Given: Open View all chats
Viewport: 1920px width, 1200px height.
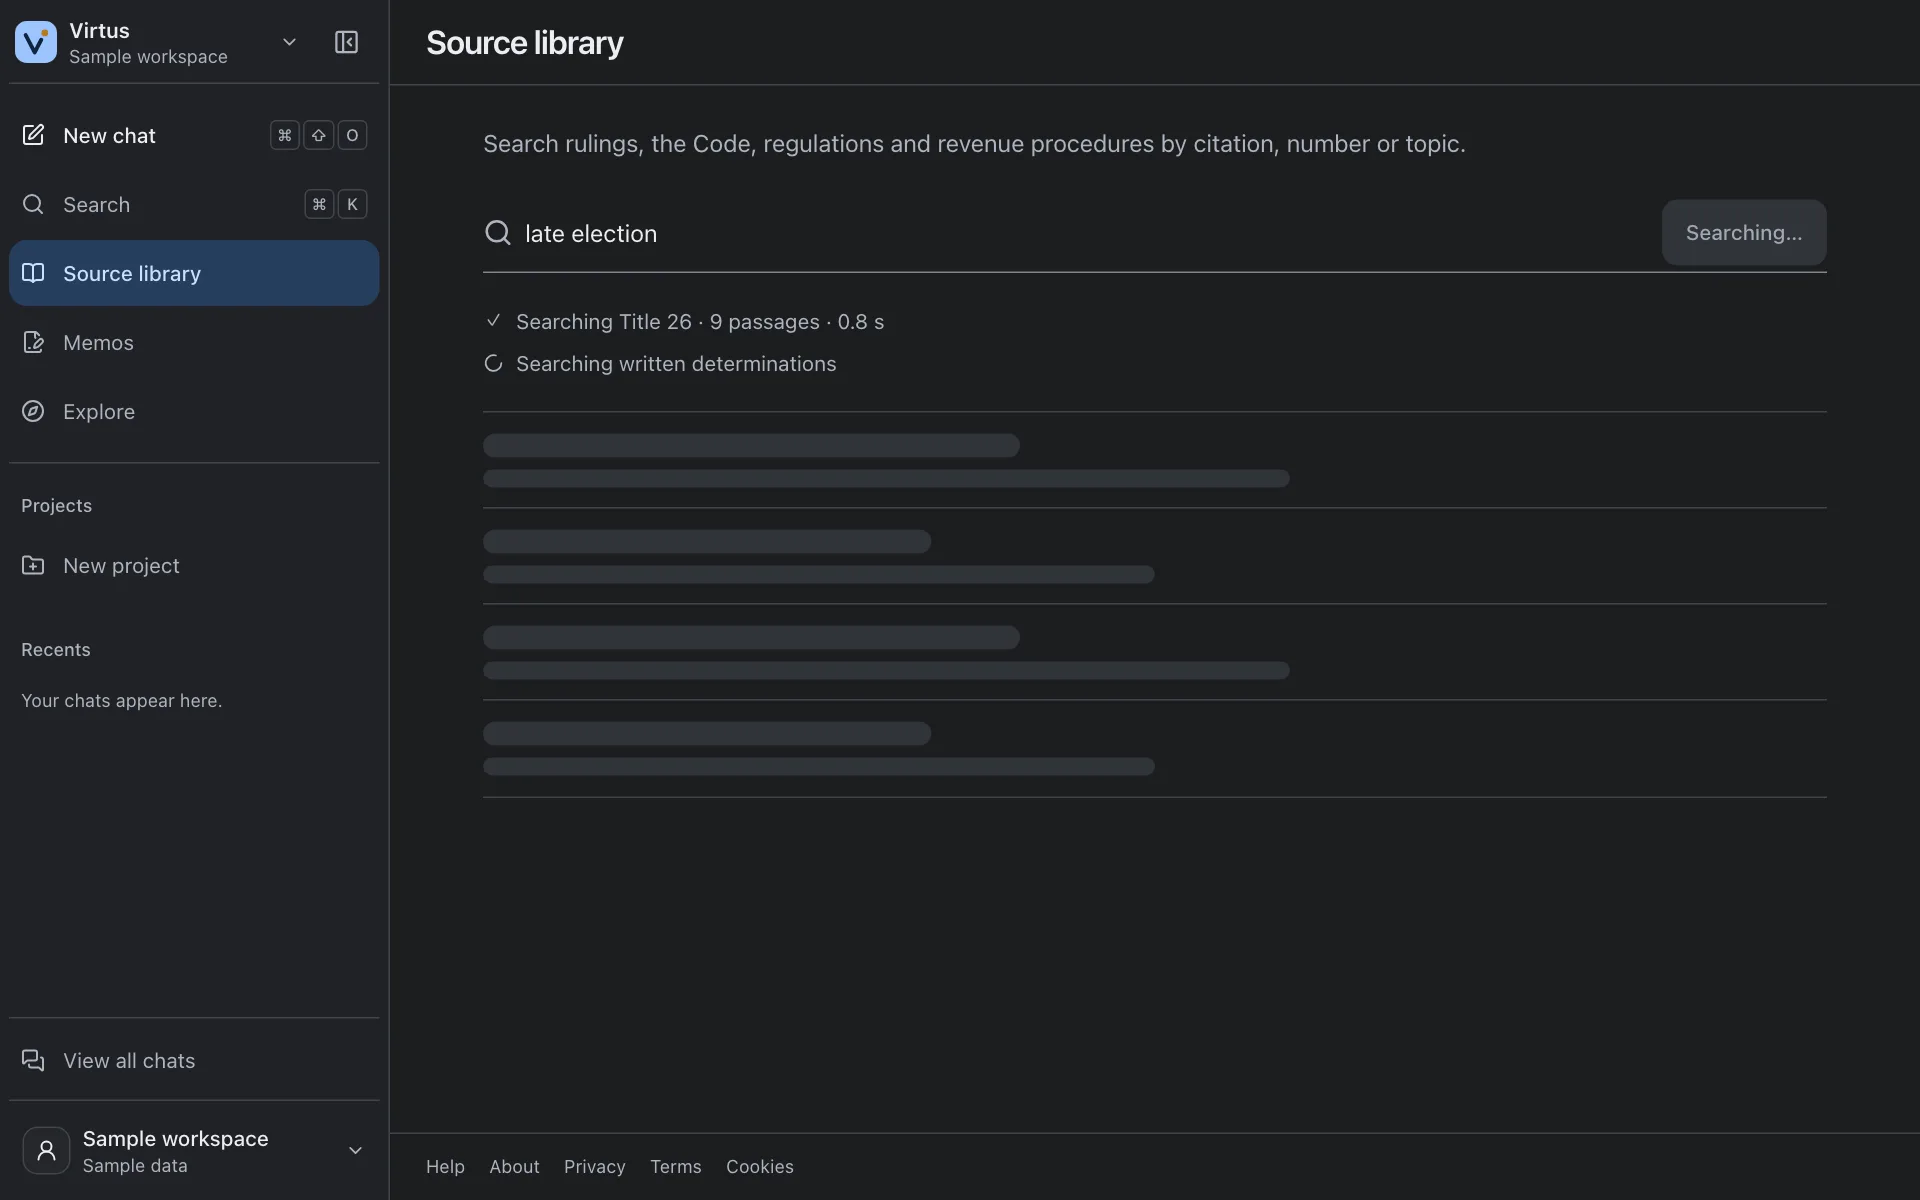Looking at the screenshot, I should (194, 1060).
